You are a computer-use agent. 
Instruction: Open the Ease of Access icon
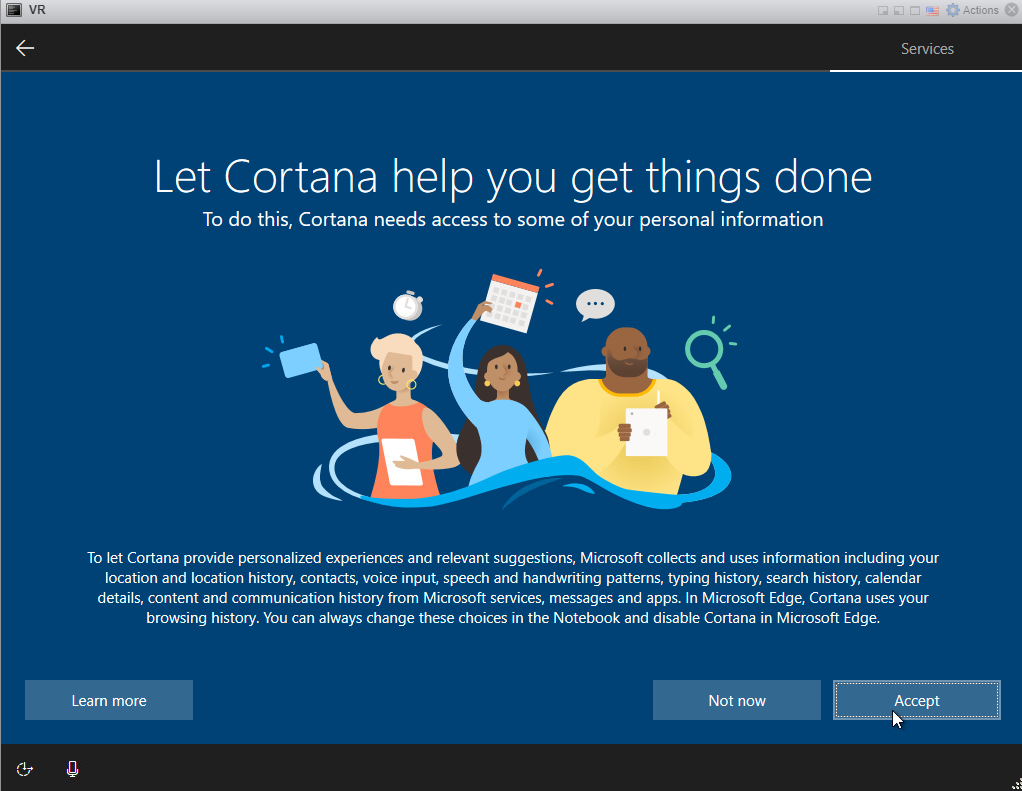point(25,769)
